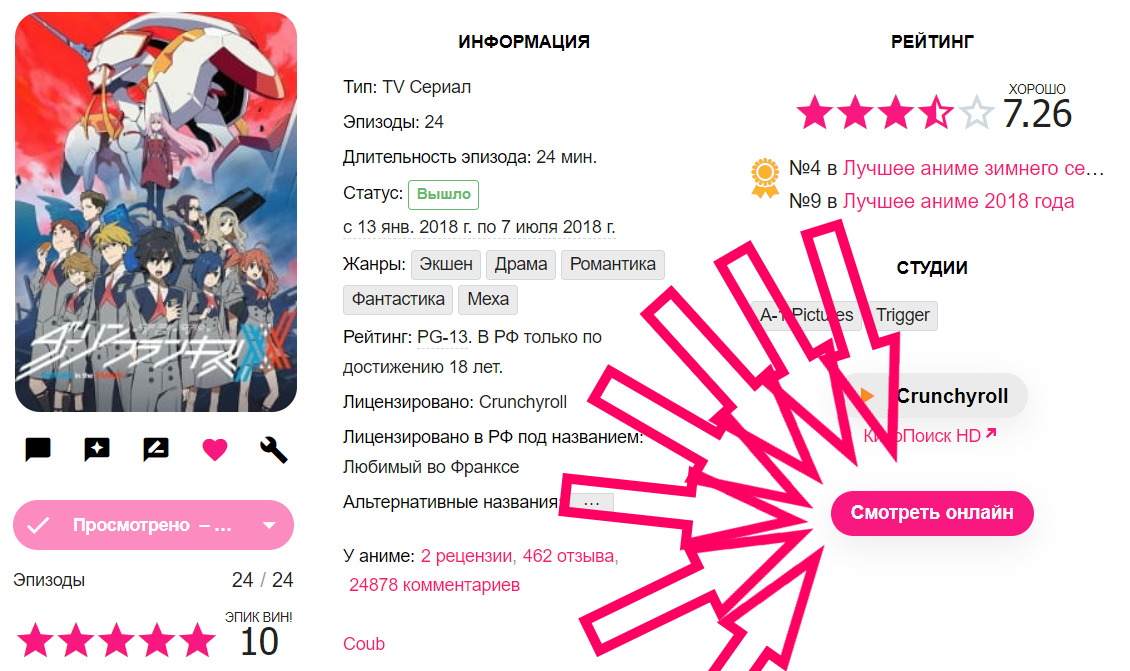Expand the Просмотрено status dropdown arrow

pos(270,525)
